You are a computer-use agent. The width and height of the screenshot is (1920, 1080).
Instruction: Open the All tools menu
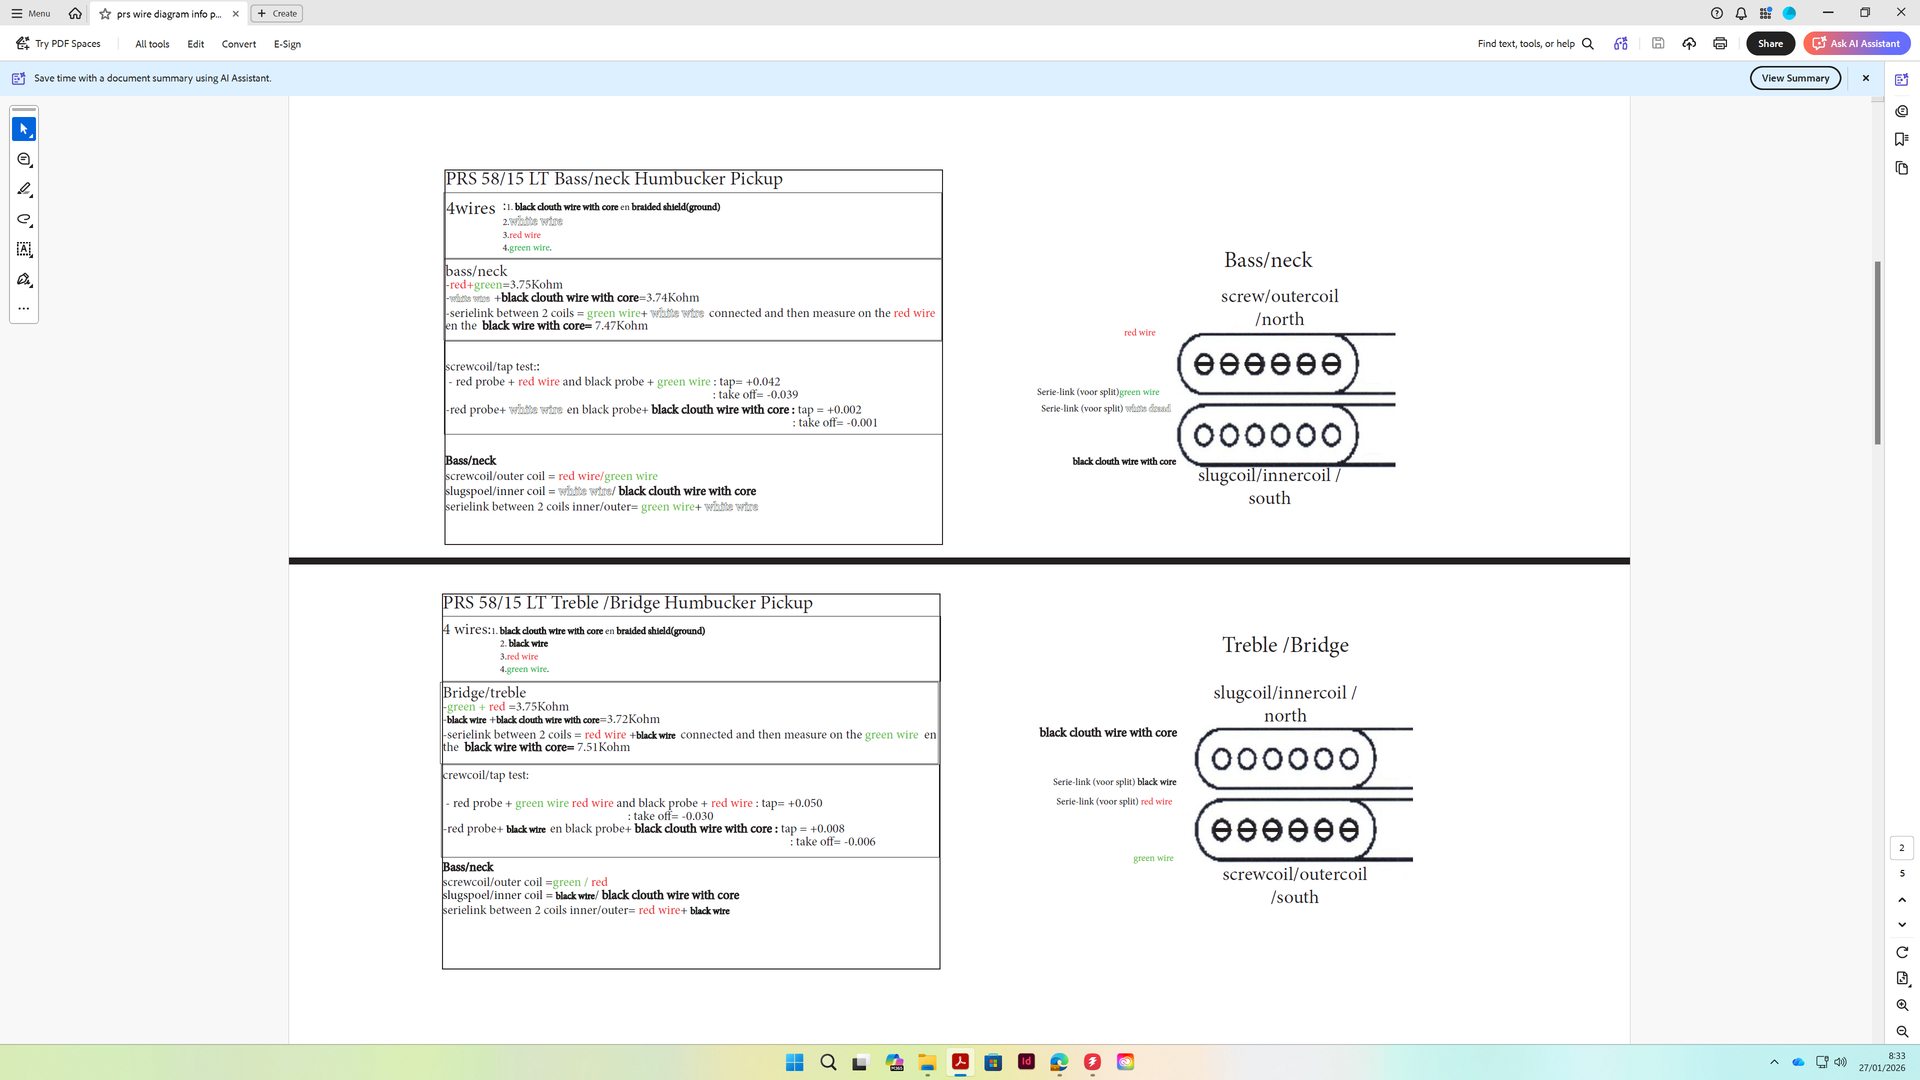click(152, 44)
